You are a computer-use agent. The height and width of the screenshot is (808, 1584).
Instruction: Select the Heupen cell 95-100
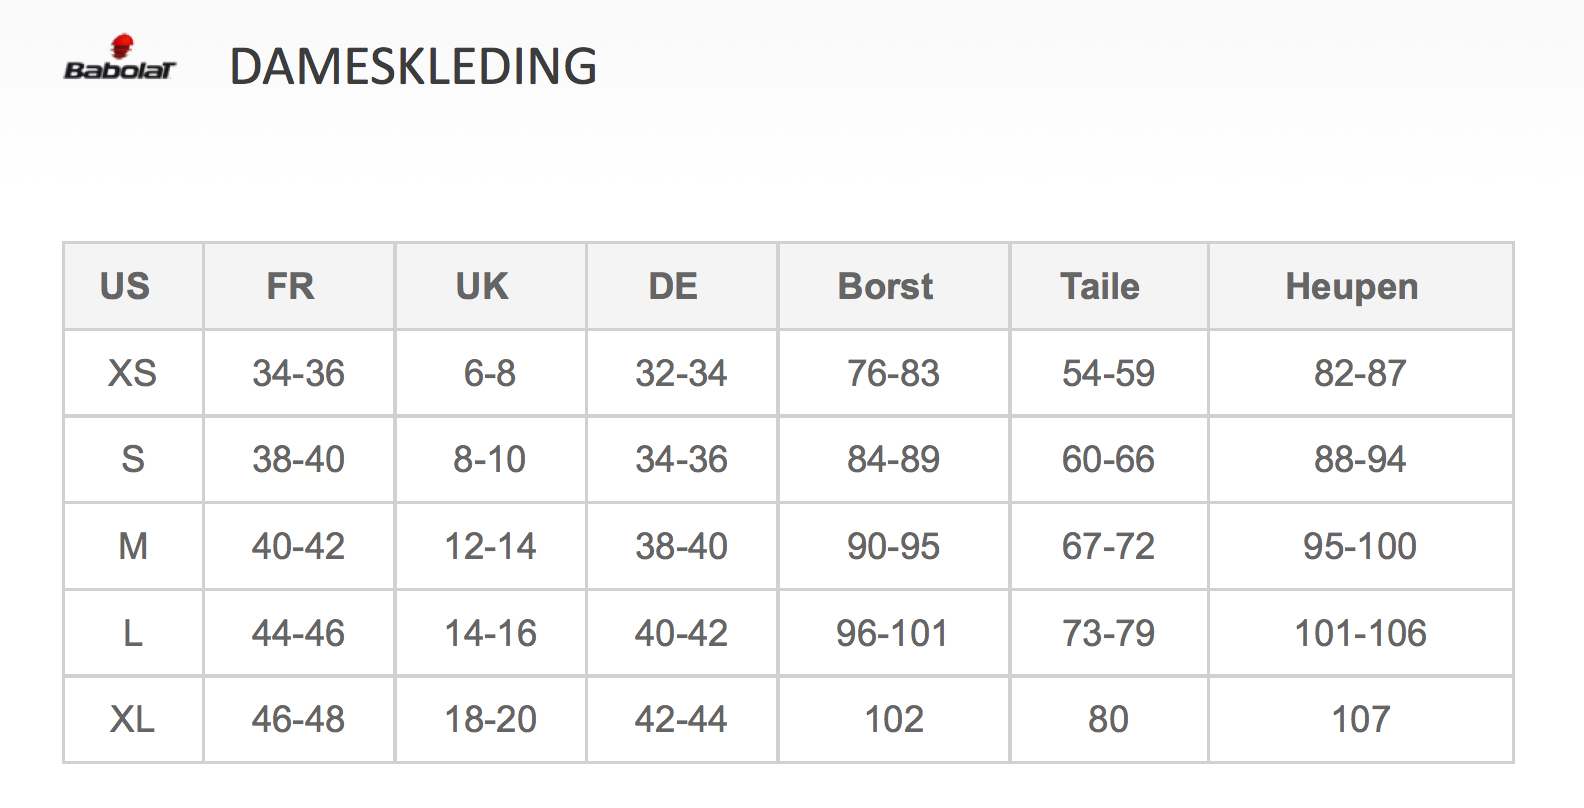1360,547
